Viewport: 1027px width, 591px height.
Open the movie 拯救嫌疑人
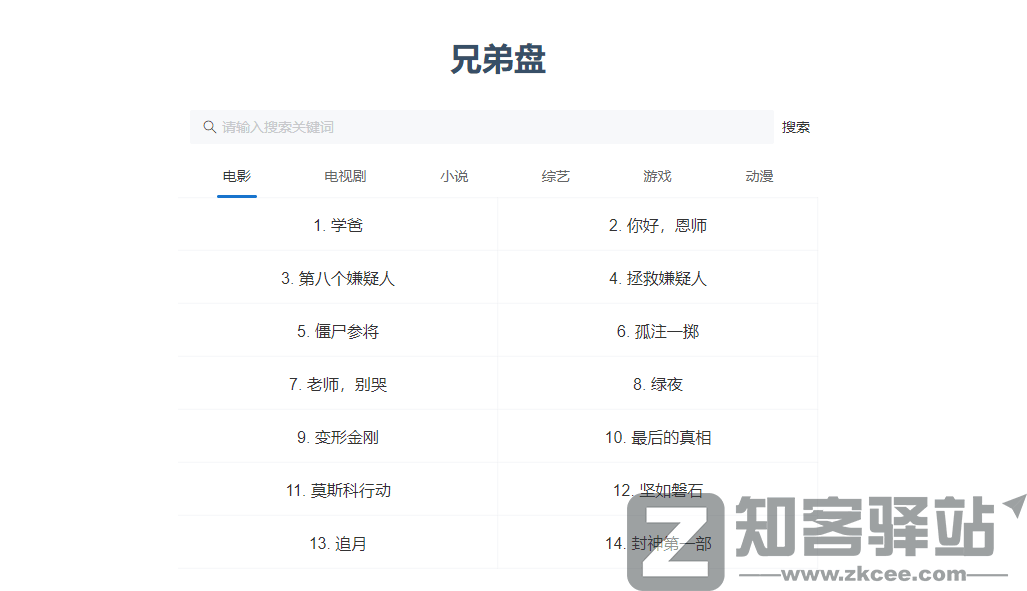click(657, 278)
